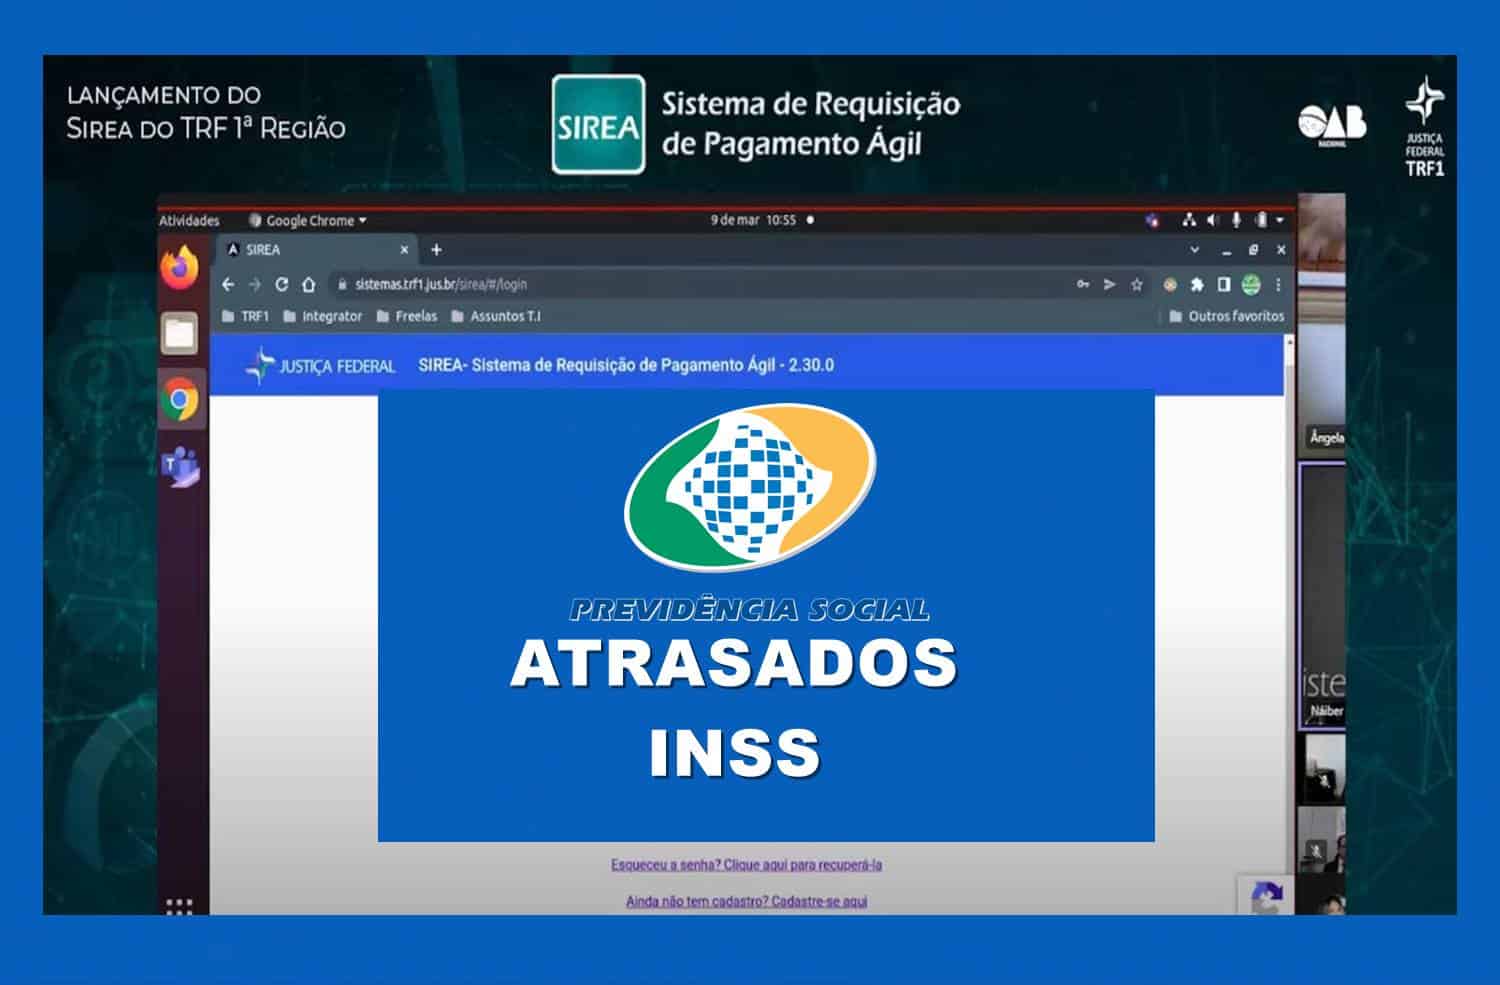Launch Microsoft Teams from the dock
Image resolution: width=1500 pixels, height=985 pixels.
pyautogui.click(x=181, y=466)
